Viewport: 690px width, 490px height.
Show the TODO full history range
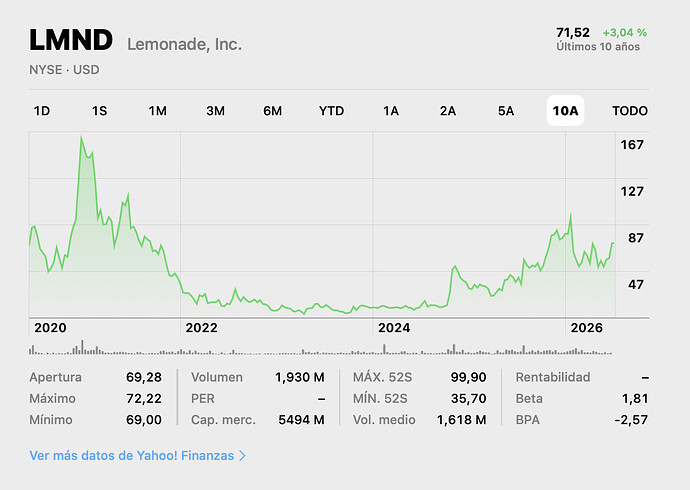pos(630,111)
